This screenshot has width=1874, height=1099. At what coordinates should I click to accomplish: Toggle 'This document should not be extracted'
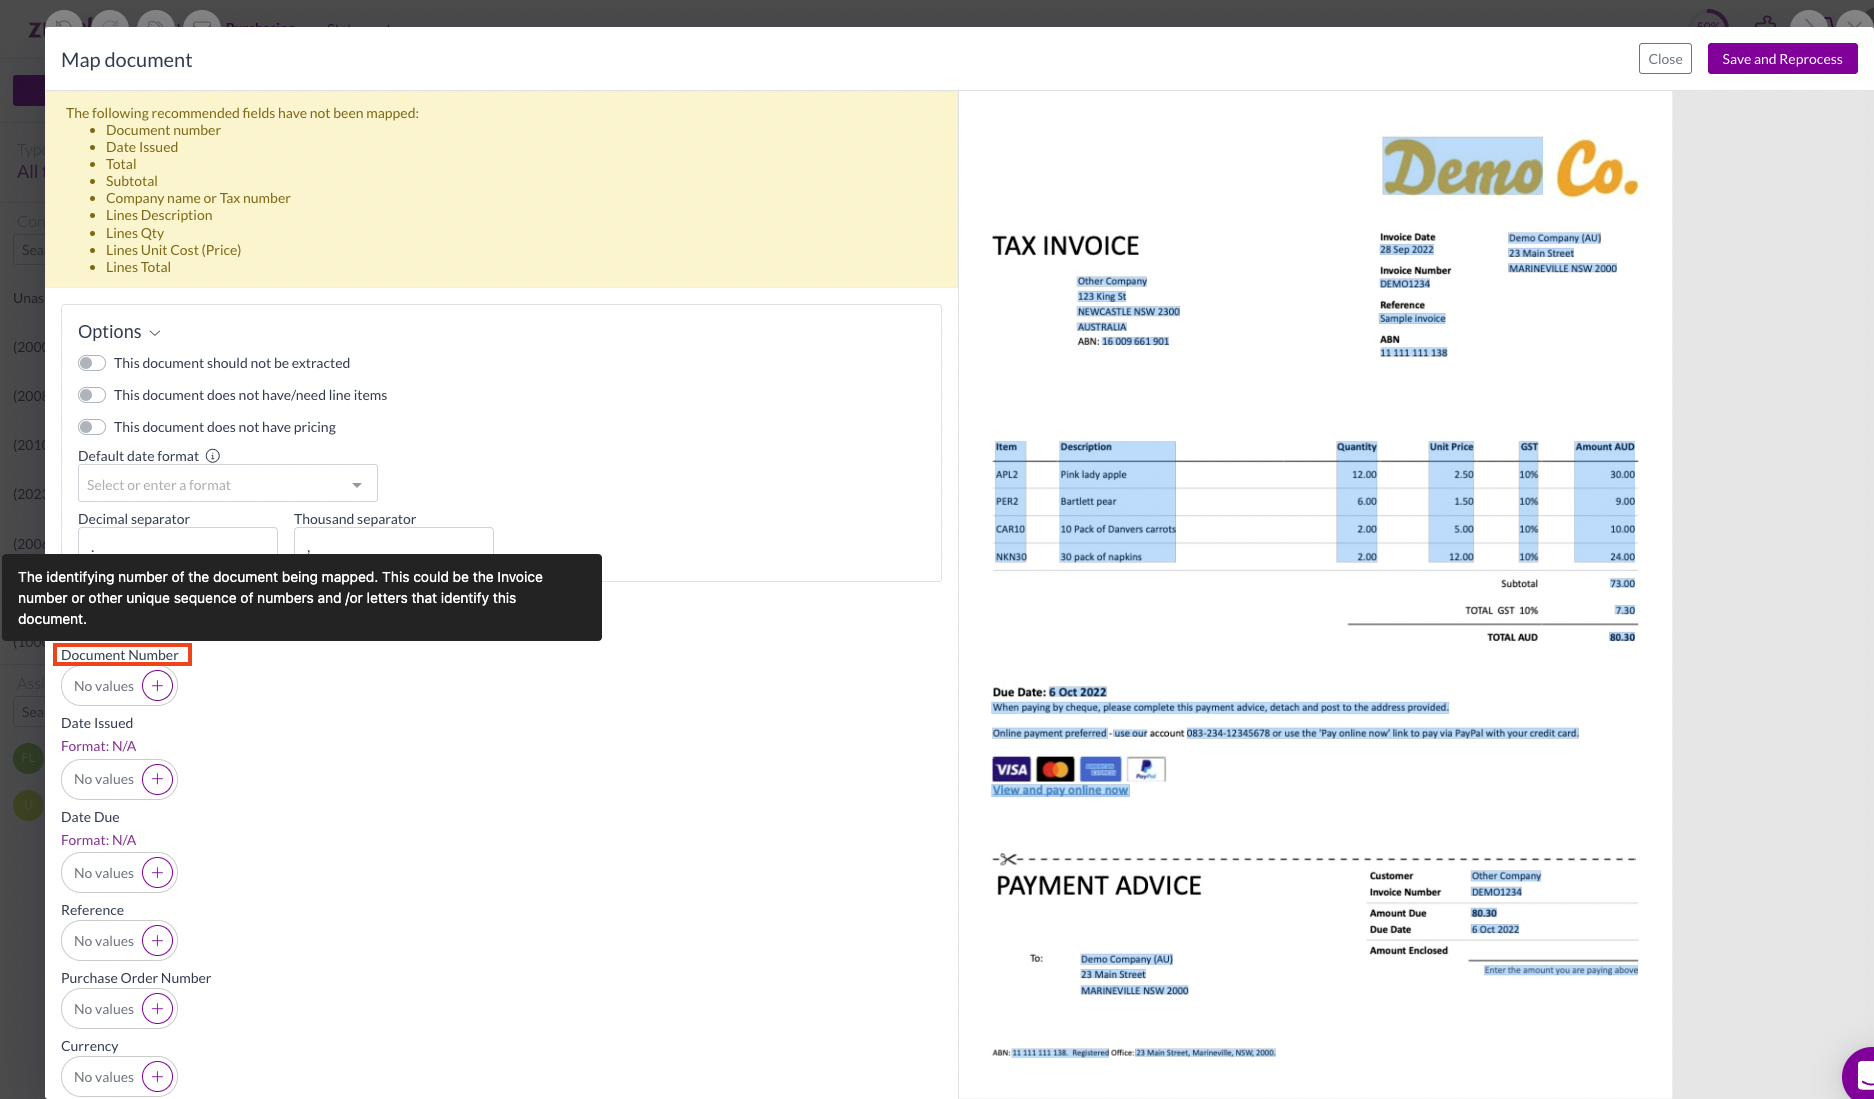pos(92,363)
